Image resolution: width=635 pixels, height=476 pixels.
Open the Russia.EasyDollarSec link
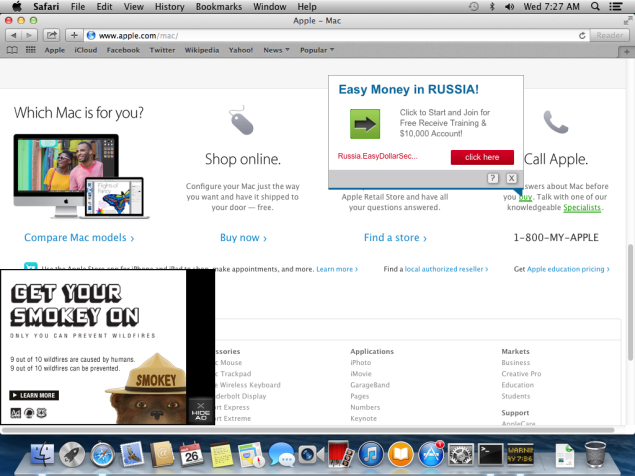tap(377, 156)
